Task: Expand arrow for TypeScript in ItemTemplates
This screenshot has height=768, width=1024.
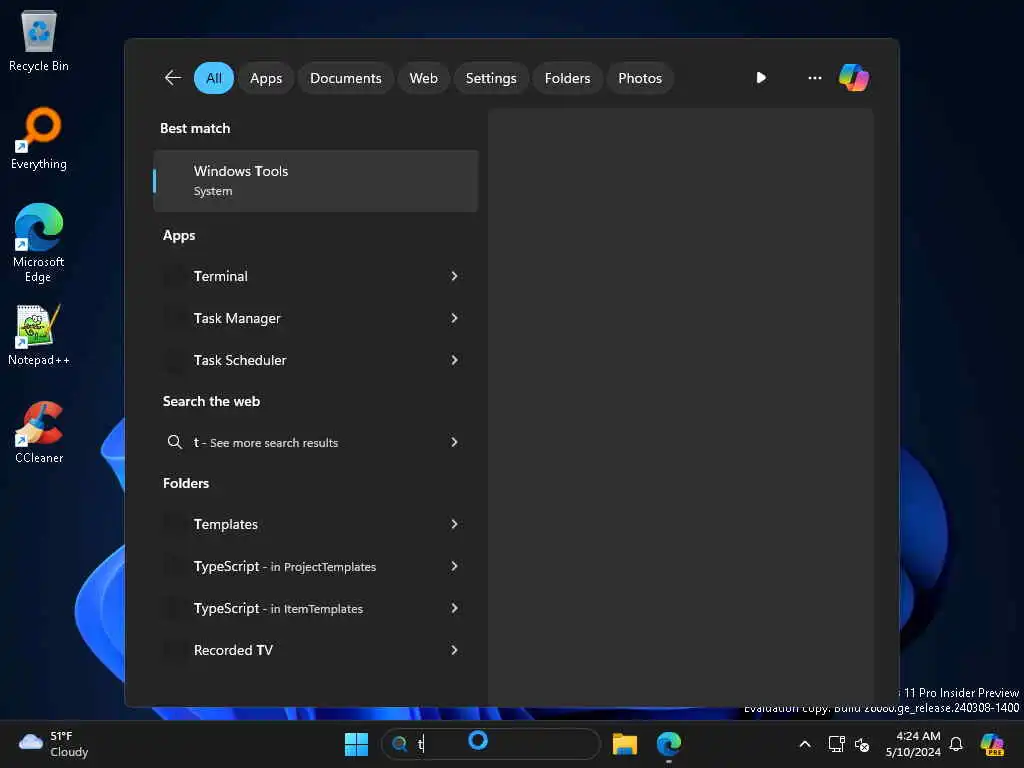Action: click(x=454, y=608)
